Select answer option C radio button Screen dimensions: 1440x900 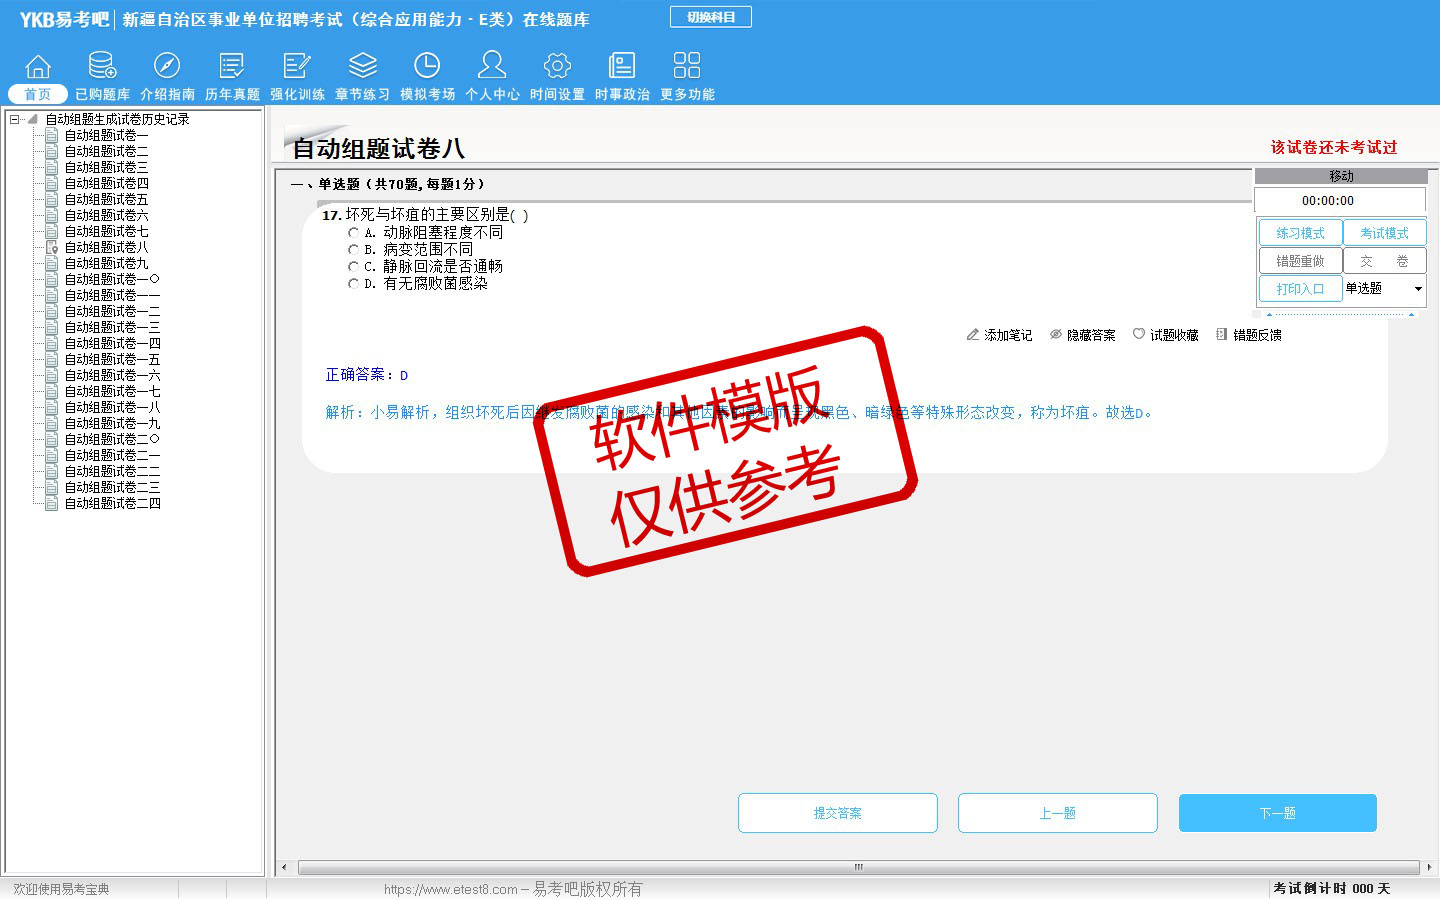point(353,267)
